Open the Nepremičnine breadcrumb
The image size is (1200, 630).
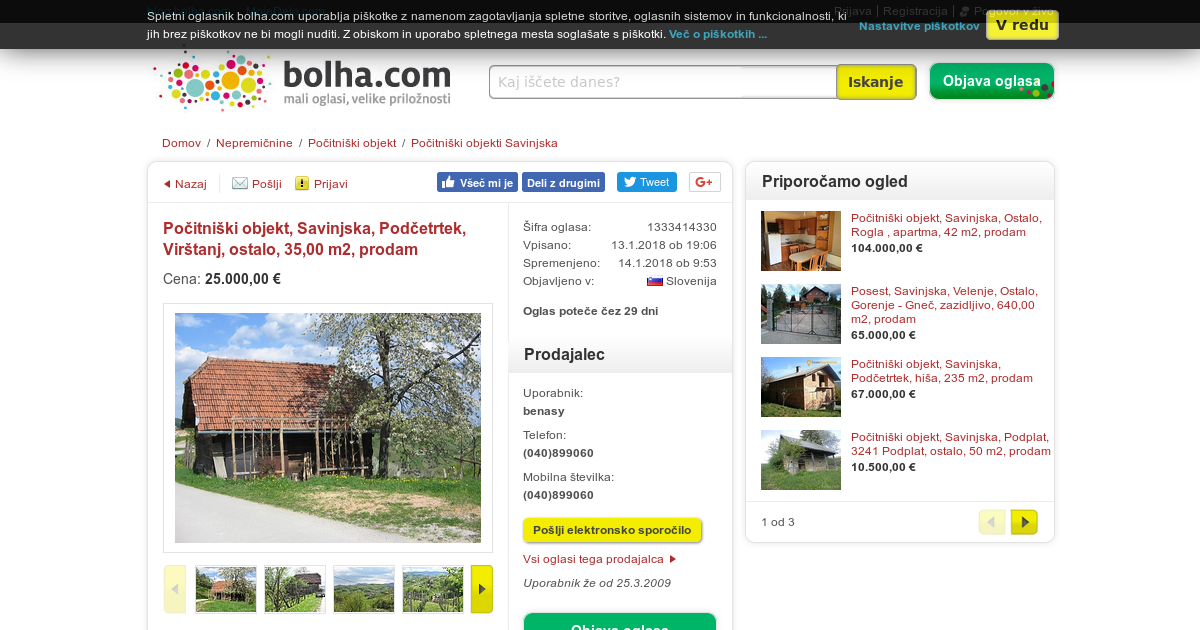(x=255, y=143)
